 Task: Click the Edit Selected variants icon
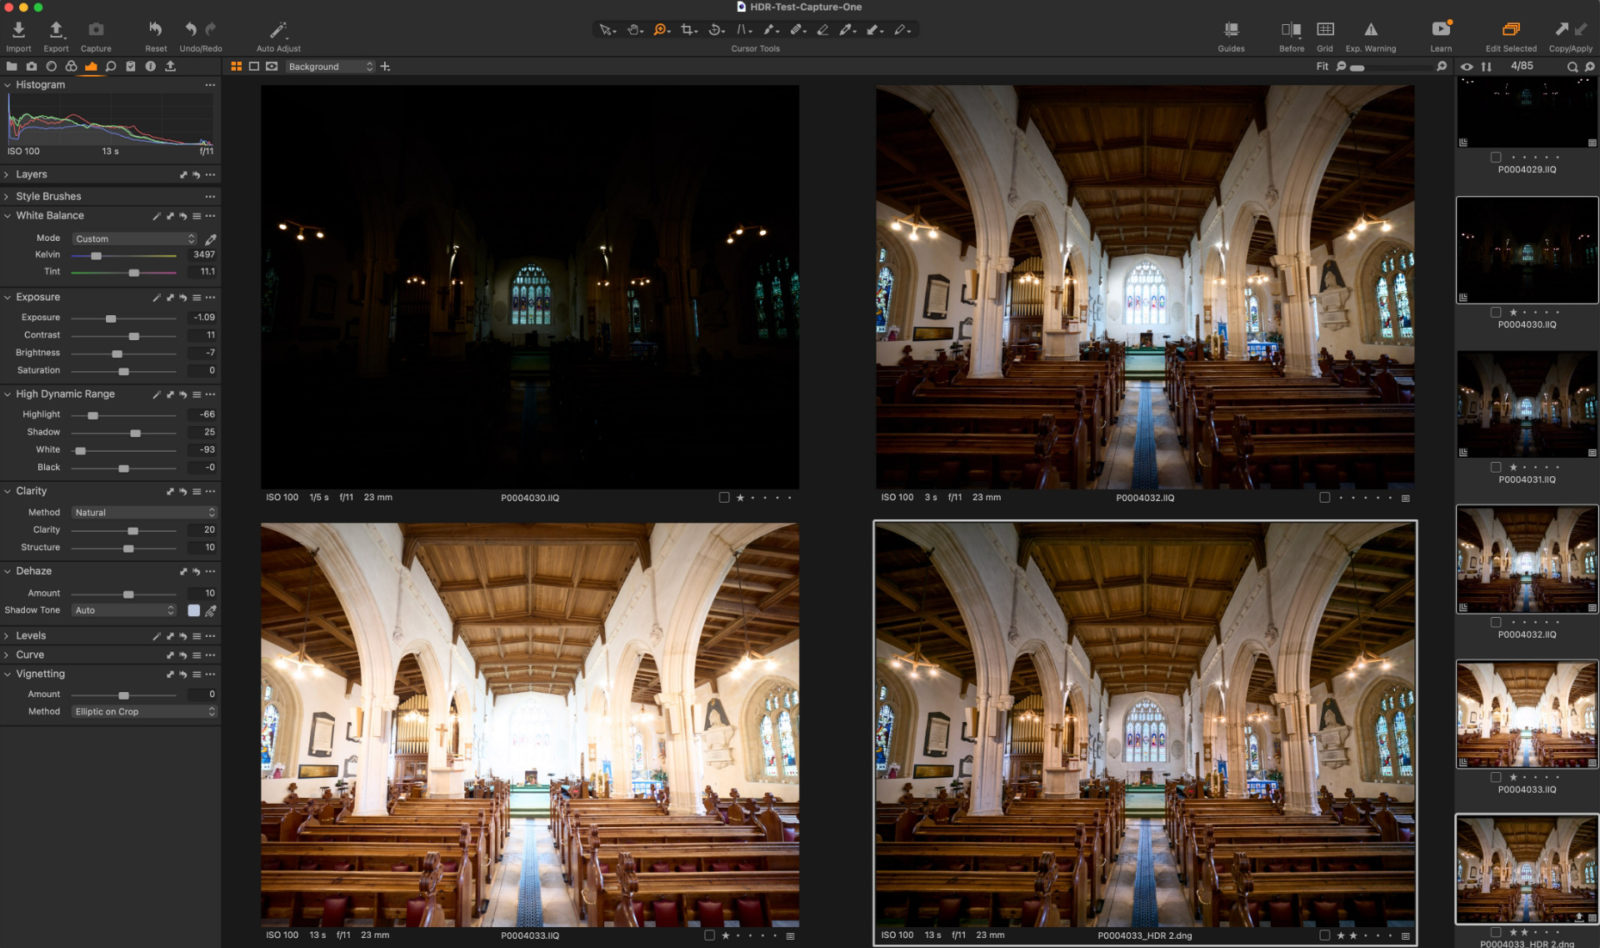(1510, 30)
